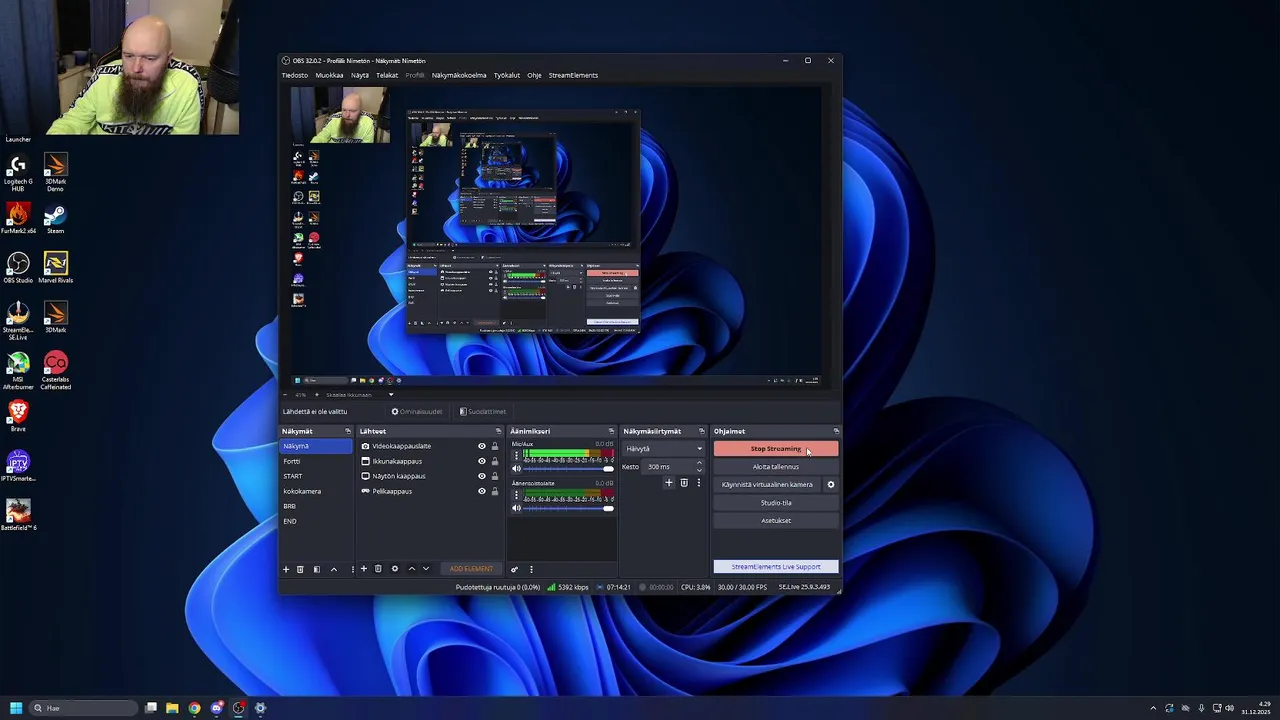
Task: Move the scene up with the Näkymät arrow
Action: click(334, 569)
